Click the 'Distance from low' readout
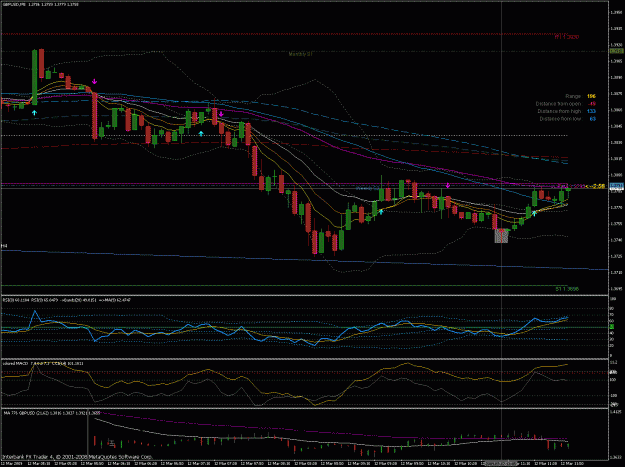Screen dimensions: 625x467 pos(568,119)
